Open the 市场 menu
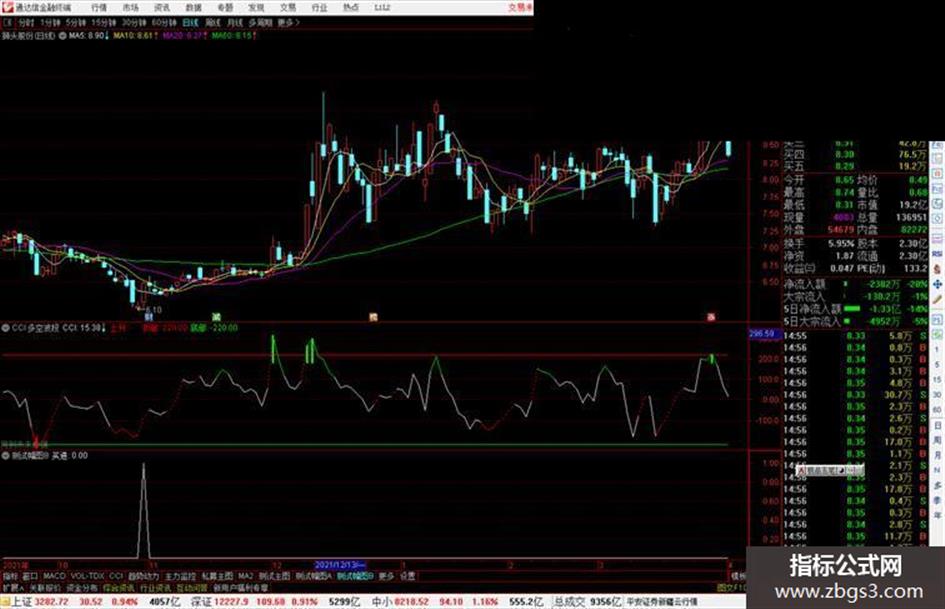Screen dimensions: 945x609 click(x=130, y=8)
